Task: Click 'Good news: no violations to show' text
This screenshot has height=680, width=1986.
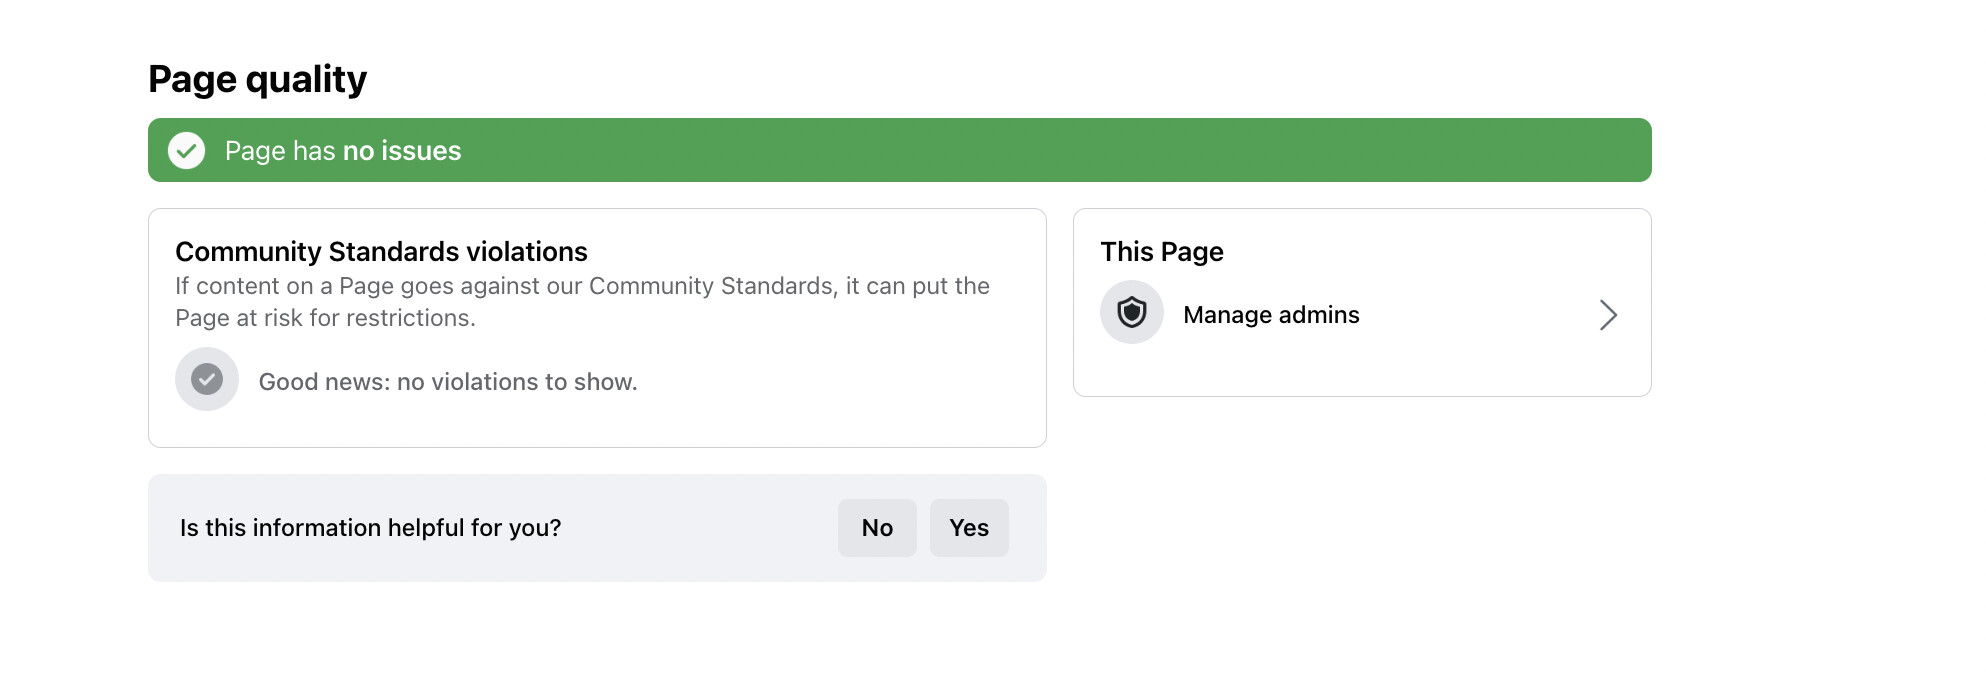Action: pyautogui.click(x=447, y=382)
